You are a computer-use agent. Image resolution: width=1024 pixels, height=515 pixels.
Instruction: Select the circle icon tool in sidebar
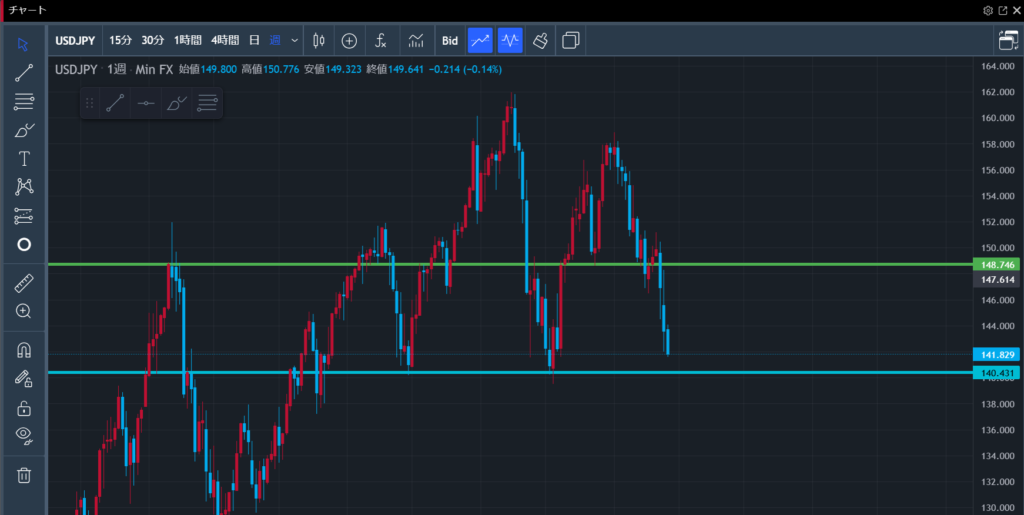point(24,245)
